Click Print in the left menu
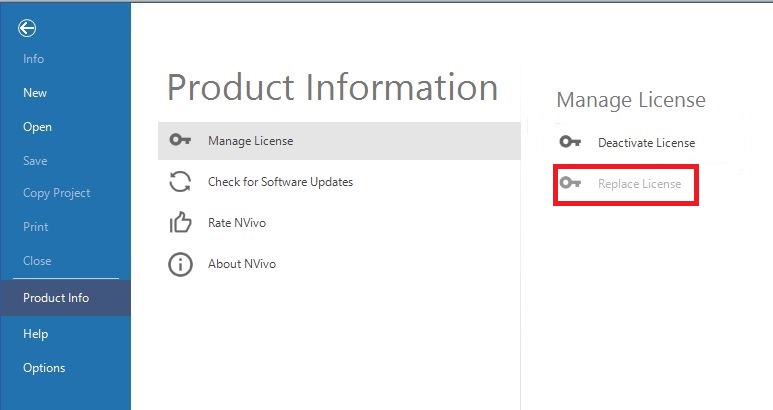The height and width of the screenshot is (410, 773). [35, 227]
